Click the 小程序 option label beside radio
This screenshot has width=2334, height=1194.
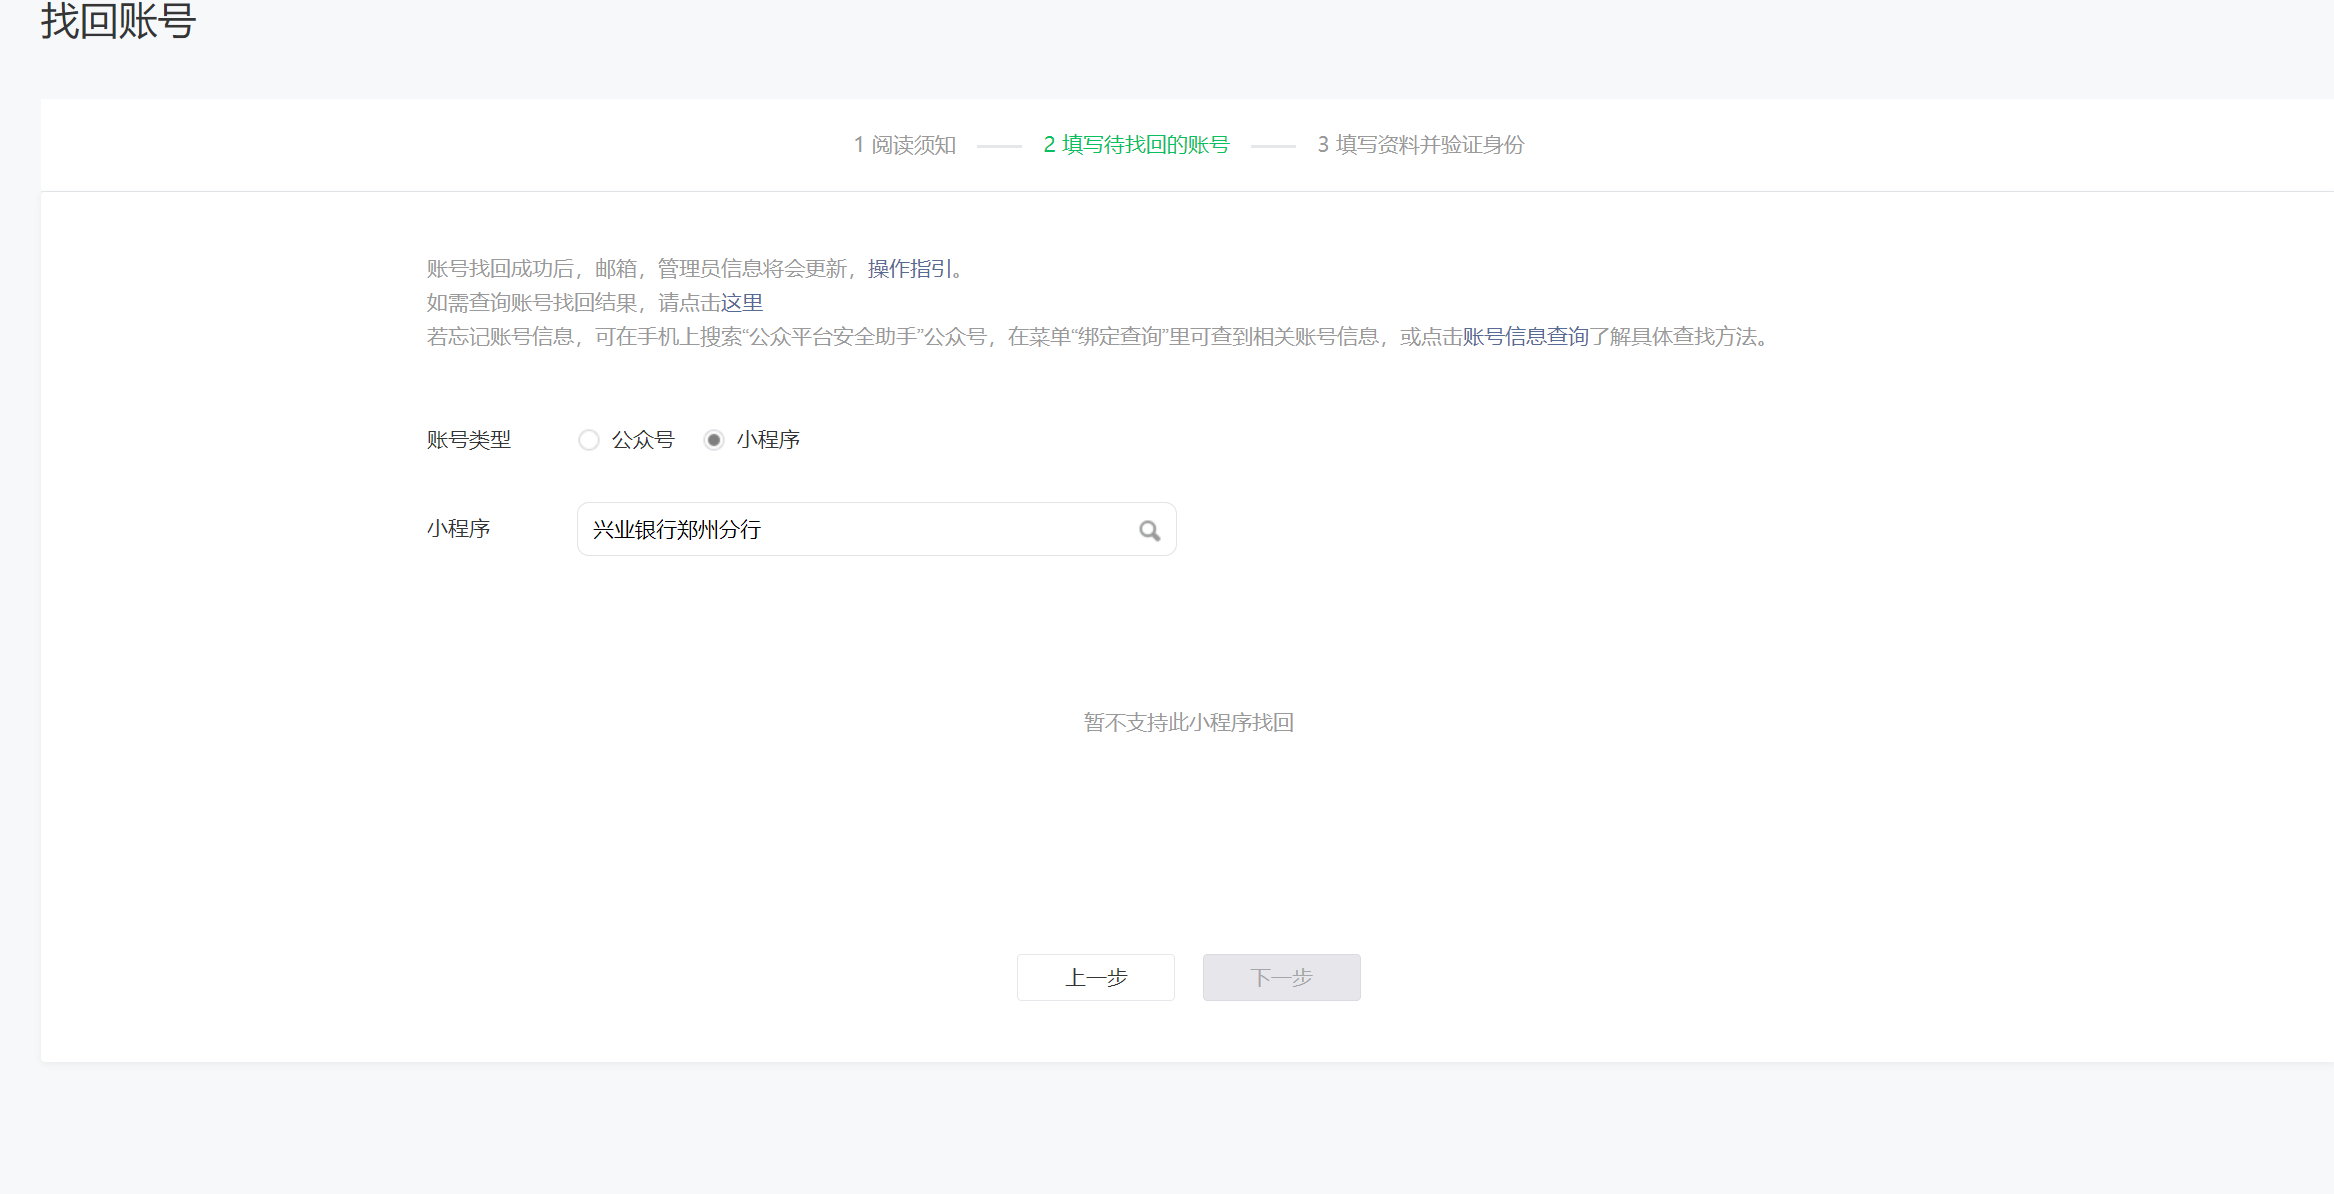[768, 440]
